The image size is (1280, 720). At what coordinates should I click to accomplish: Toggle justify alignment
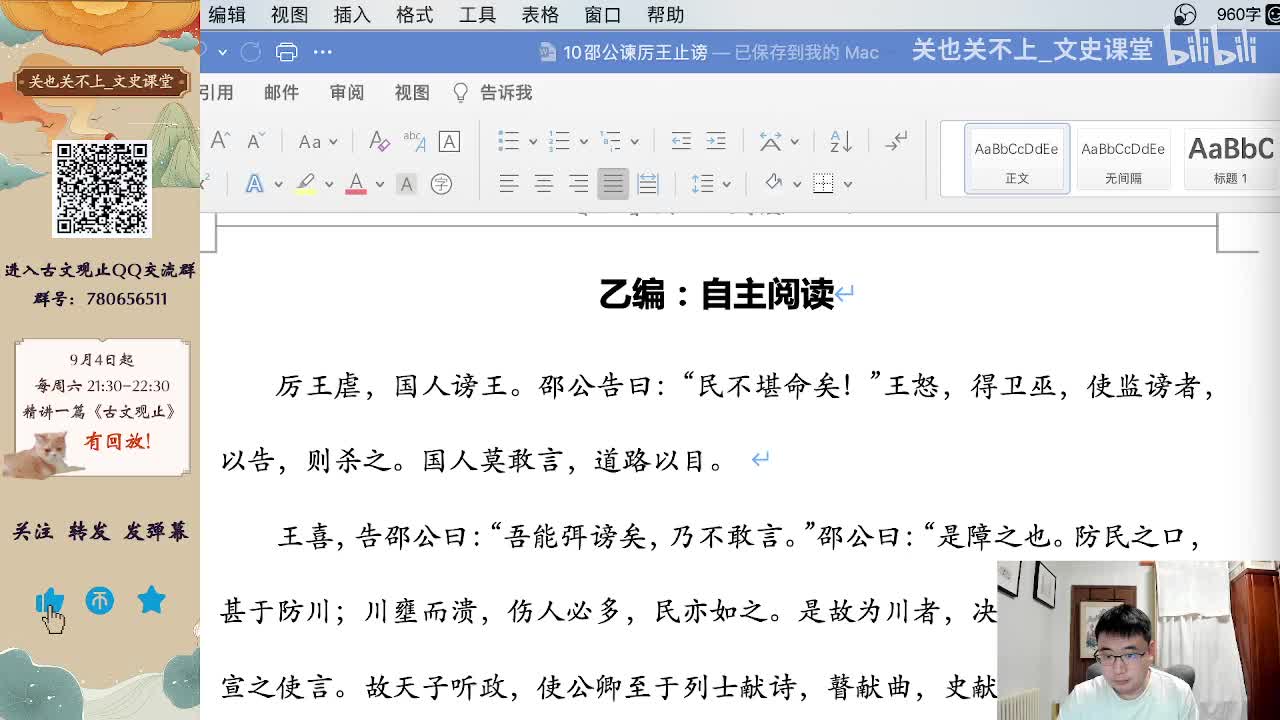tap(613, 184)
